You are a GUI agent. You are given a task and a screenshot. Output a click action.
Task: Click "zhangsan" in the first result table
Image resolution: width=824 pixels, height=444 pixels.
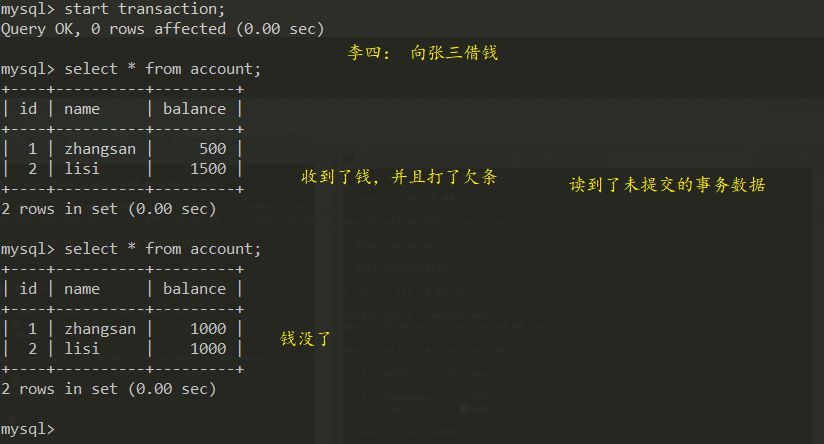(100, 149)
